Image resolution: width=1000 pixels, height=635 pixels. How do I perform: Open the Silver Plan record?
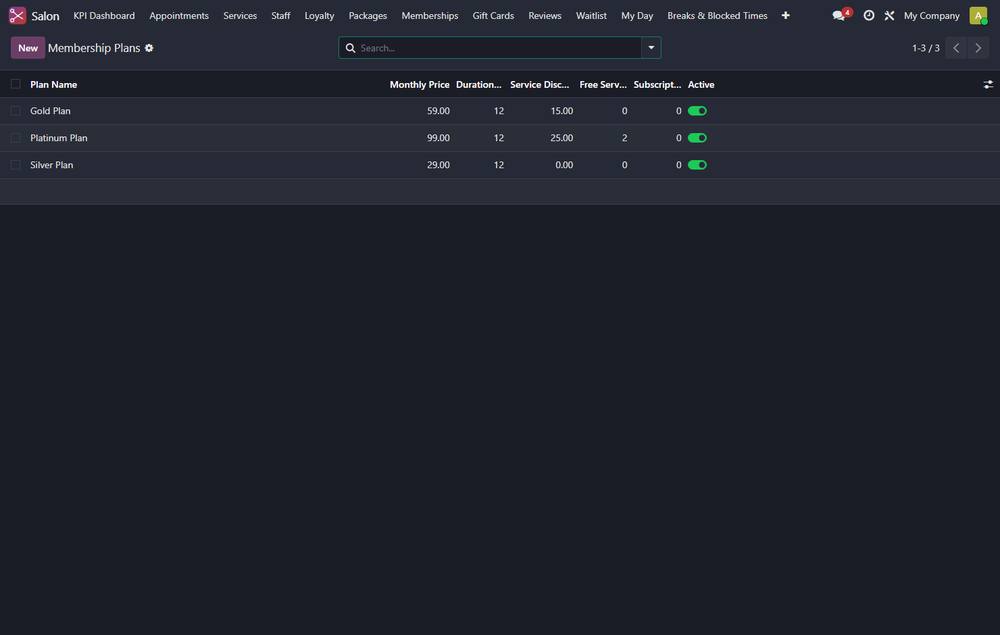52,164
